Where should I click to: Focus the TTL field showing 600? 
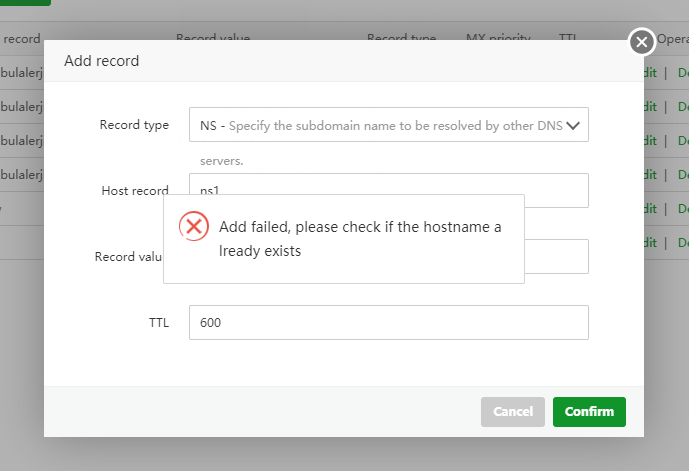[x=388, y=323]
